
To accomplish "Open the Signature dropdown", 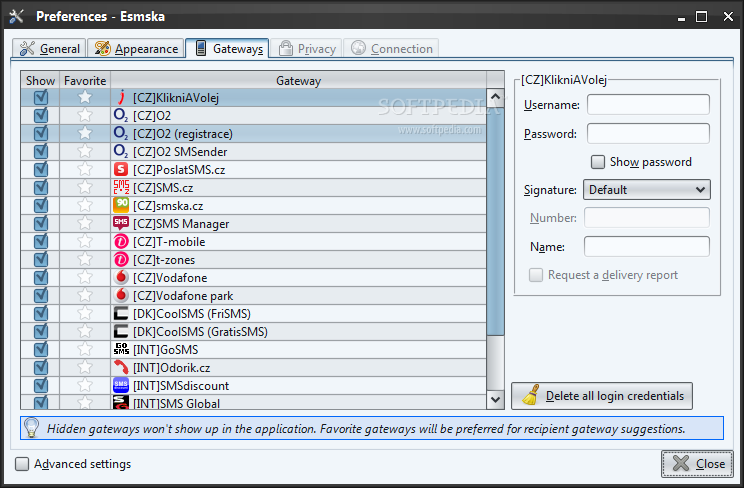I will (646, 189).
